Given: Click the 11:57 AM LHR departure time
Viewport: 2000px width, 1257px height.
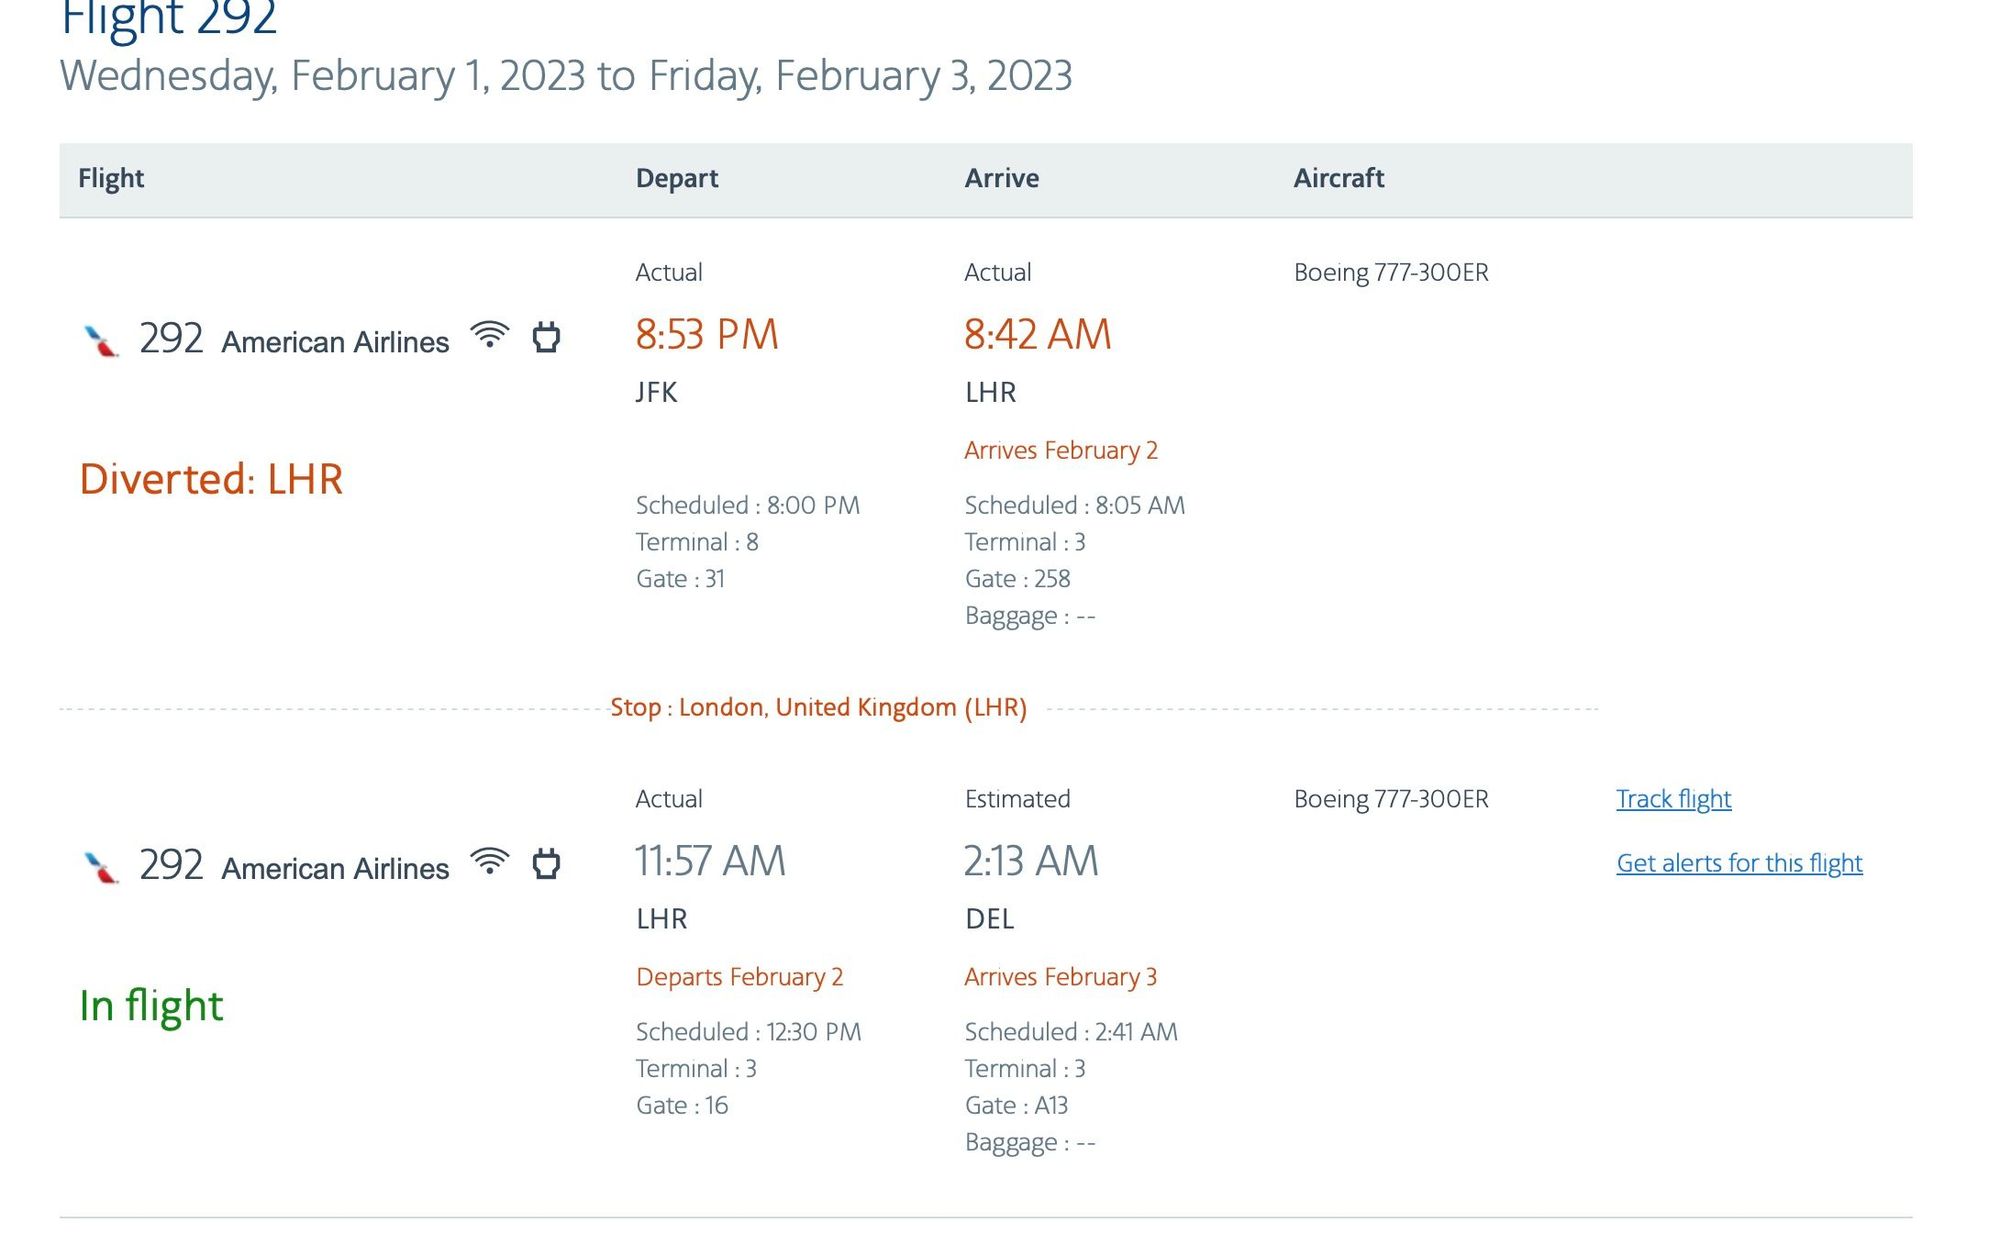Looking at the screenshot, I should tap(710, 861).
